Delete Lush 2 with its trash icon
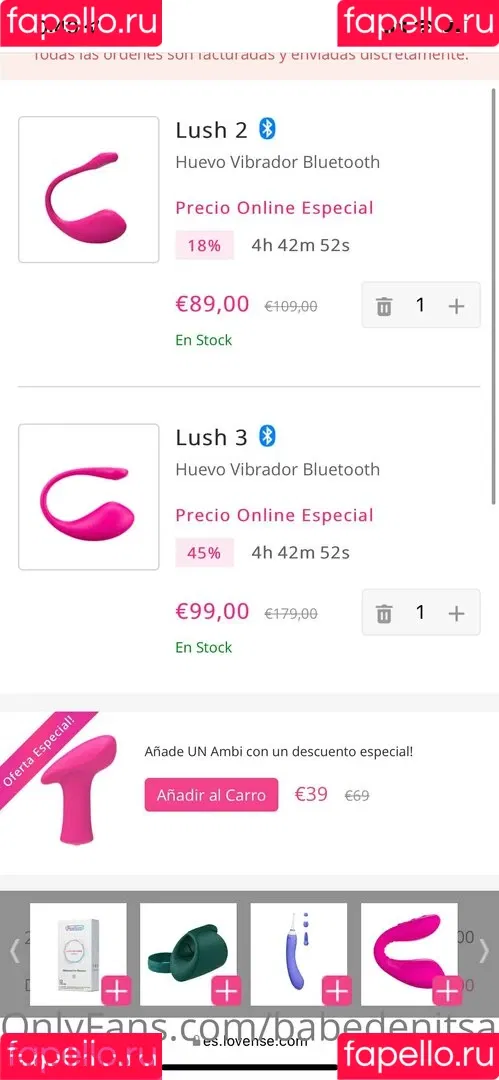499x1080 pixels. pyautogui.click(x=384, y=306)
